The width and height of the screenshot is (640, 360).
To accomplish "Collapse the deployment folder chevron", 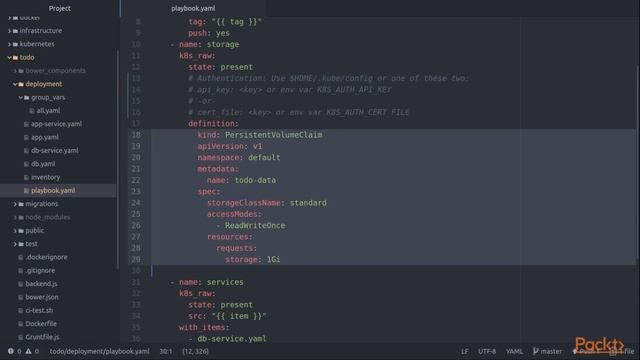I will tap(15, 84).
